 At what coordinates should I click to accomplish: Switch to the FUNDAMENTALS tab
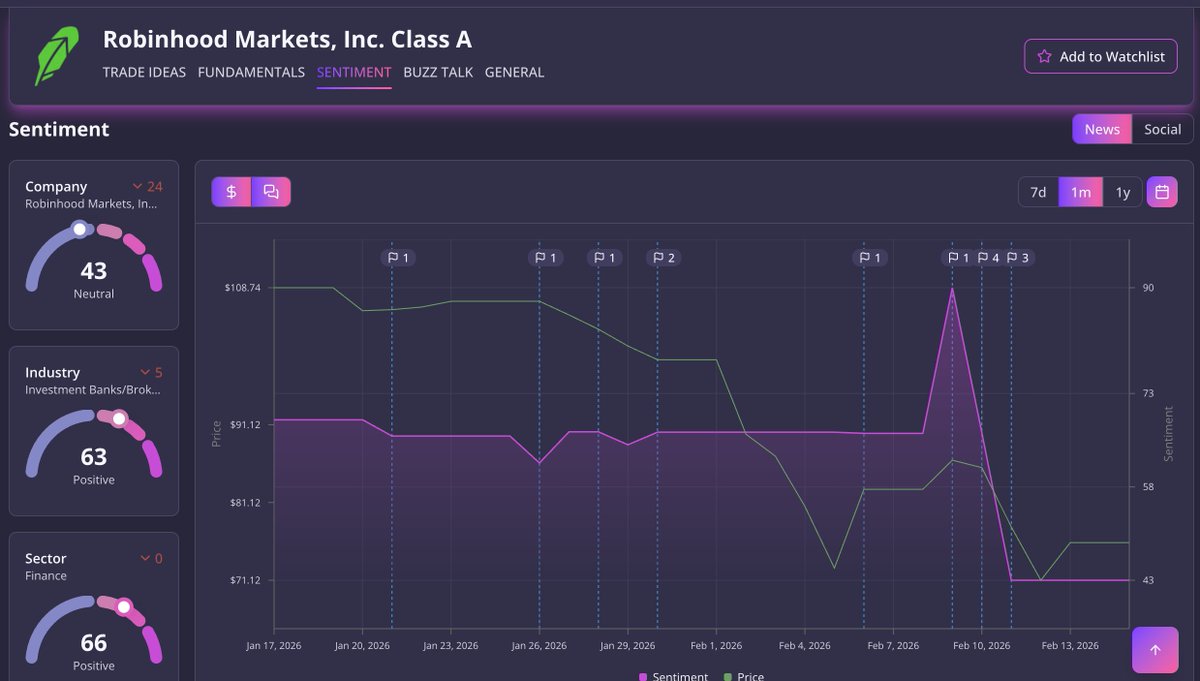(x=250, y=72)
